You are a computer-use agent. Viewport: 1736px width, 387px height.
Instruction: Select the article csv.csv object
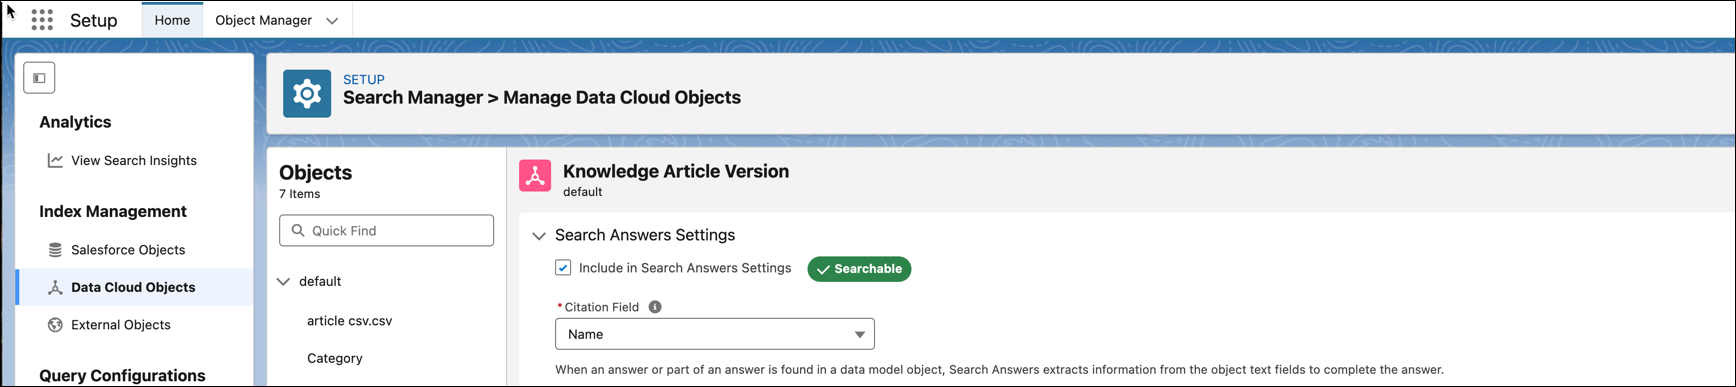[x=349, y=321]
